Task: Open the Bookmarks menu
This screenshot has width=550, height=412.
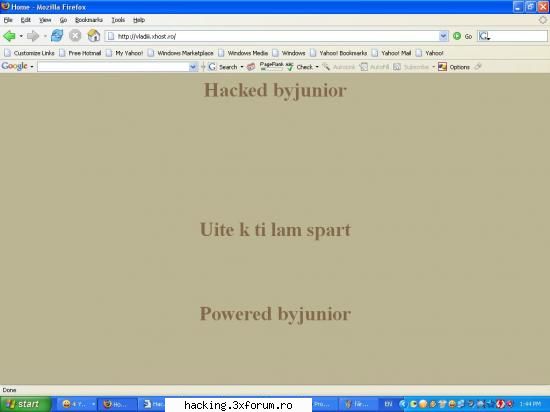Action: (89, 20)
